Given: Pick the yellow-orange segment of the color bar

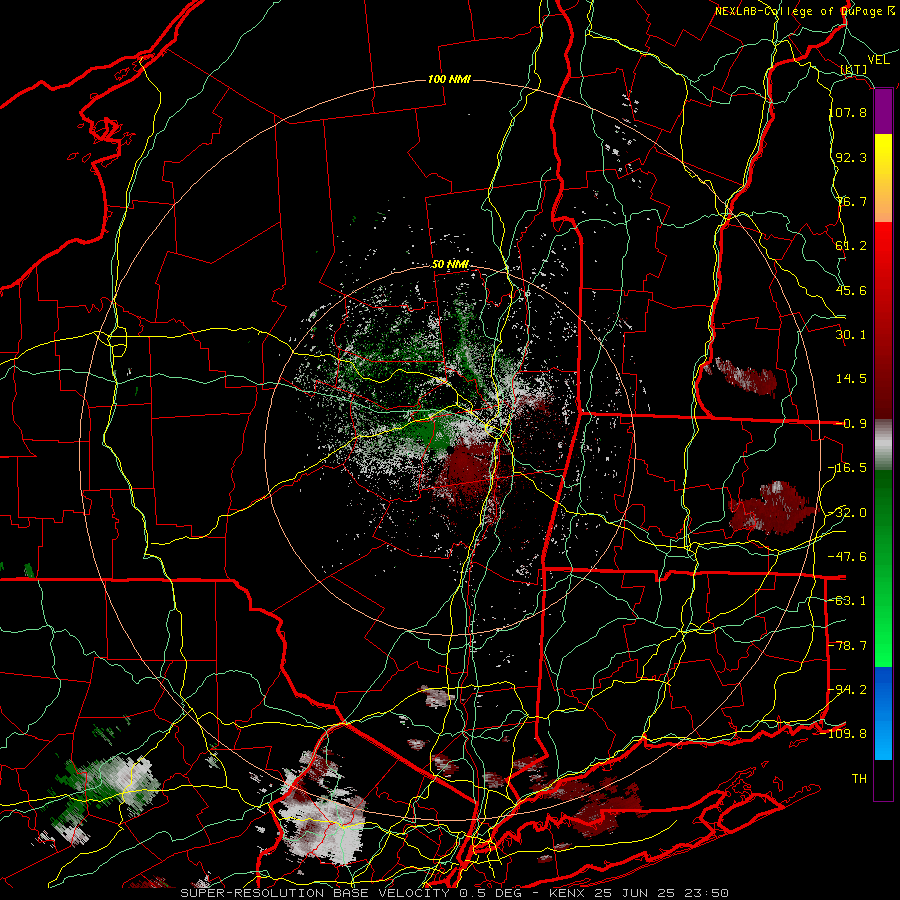Looking at the screenshot, I should coord(883,178).
